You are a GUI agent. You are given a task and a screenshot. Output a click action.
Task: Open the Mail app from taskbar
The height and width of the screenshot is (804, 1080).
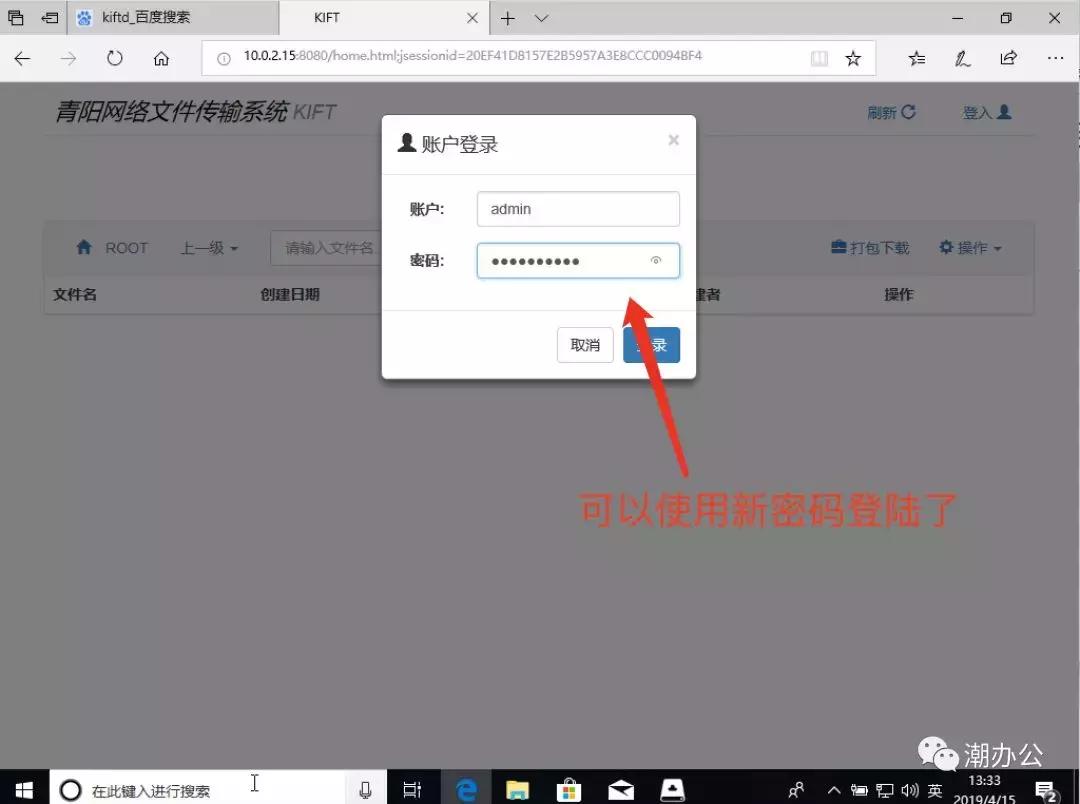(x=621, y=789)
